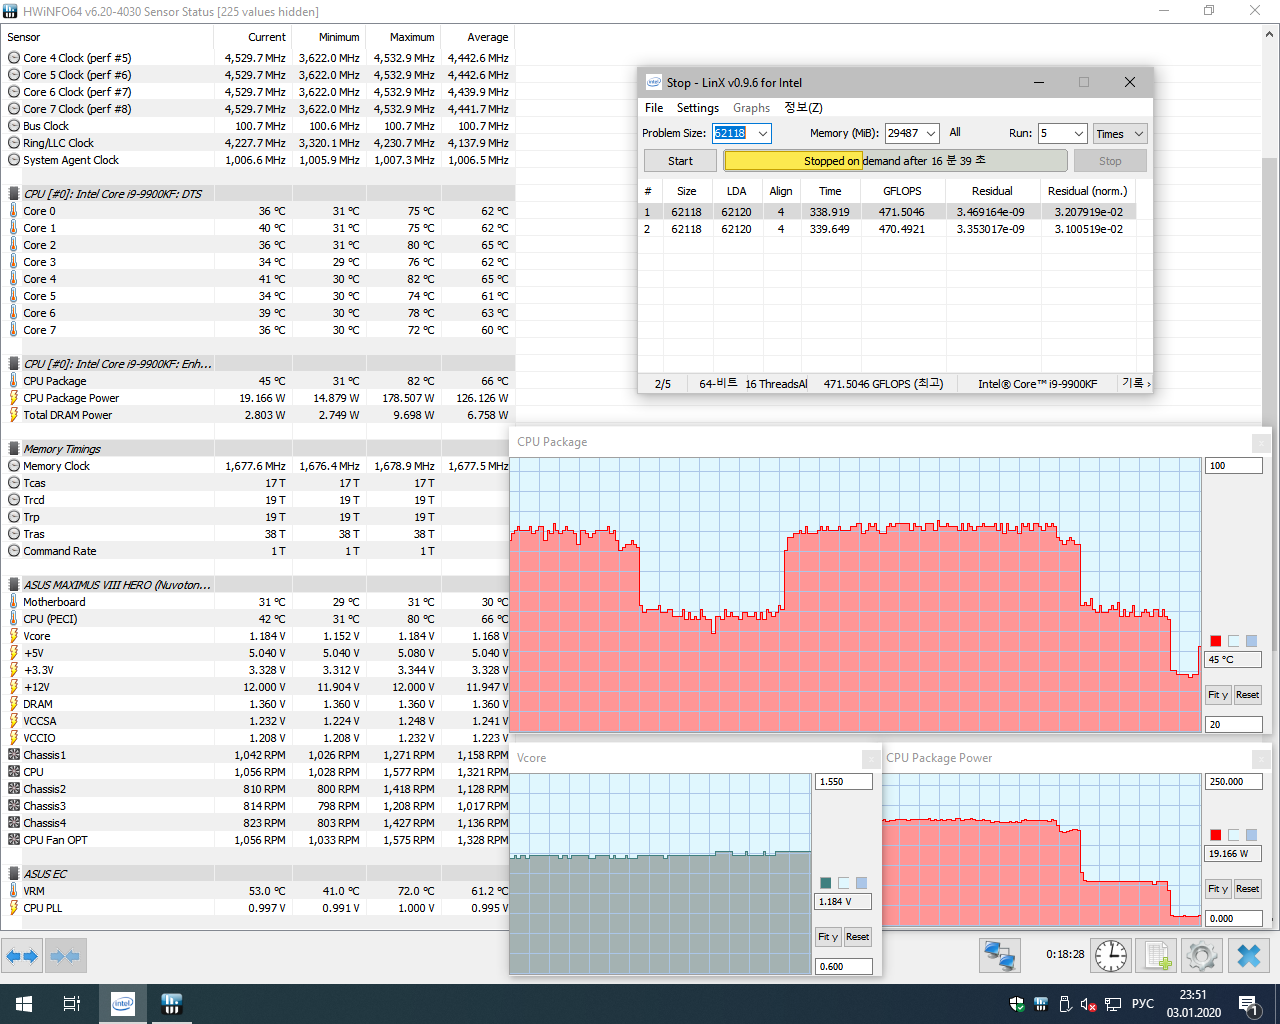Click the CPU Package graph maximum field showing 100
1280x1024 pixels.
pos(1234,466)
